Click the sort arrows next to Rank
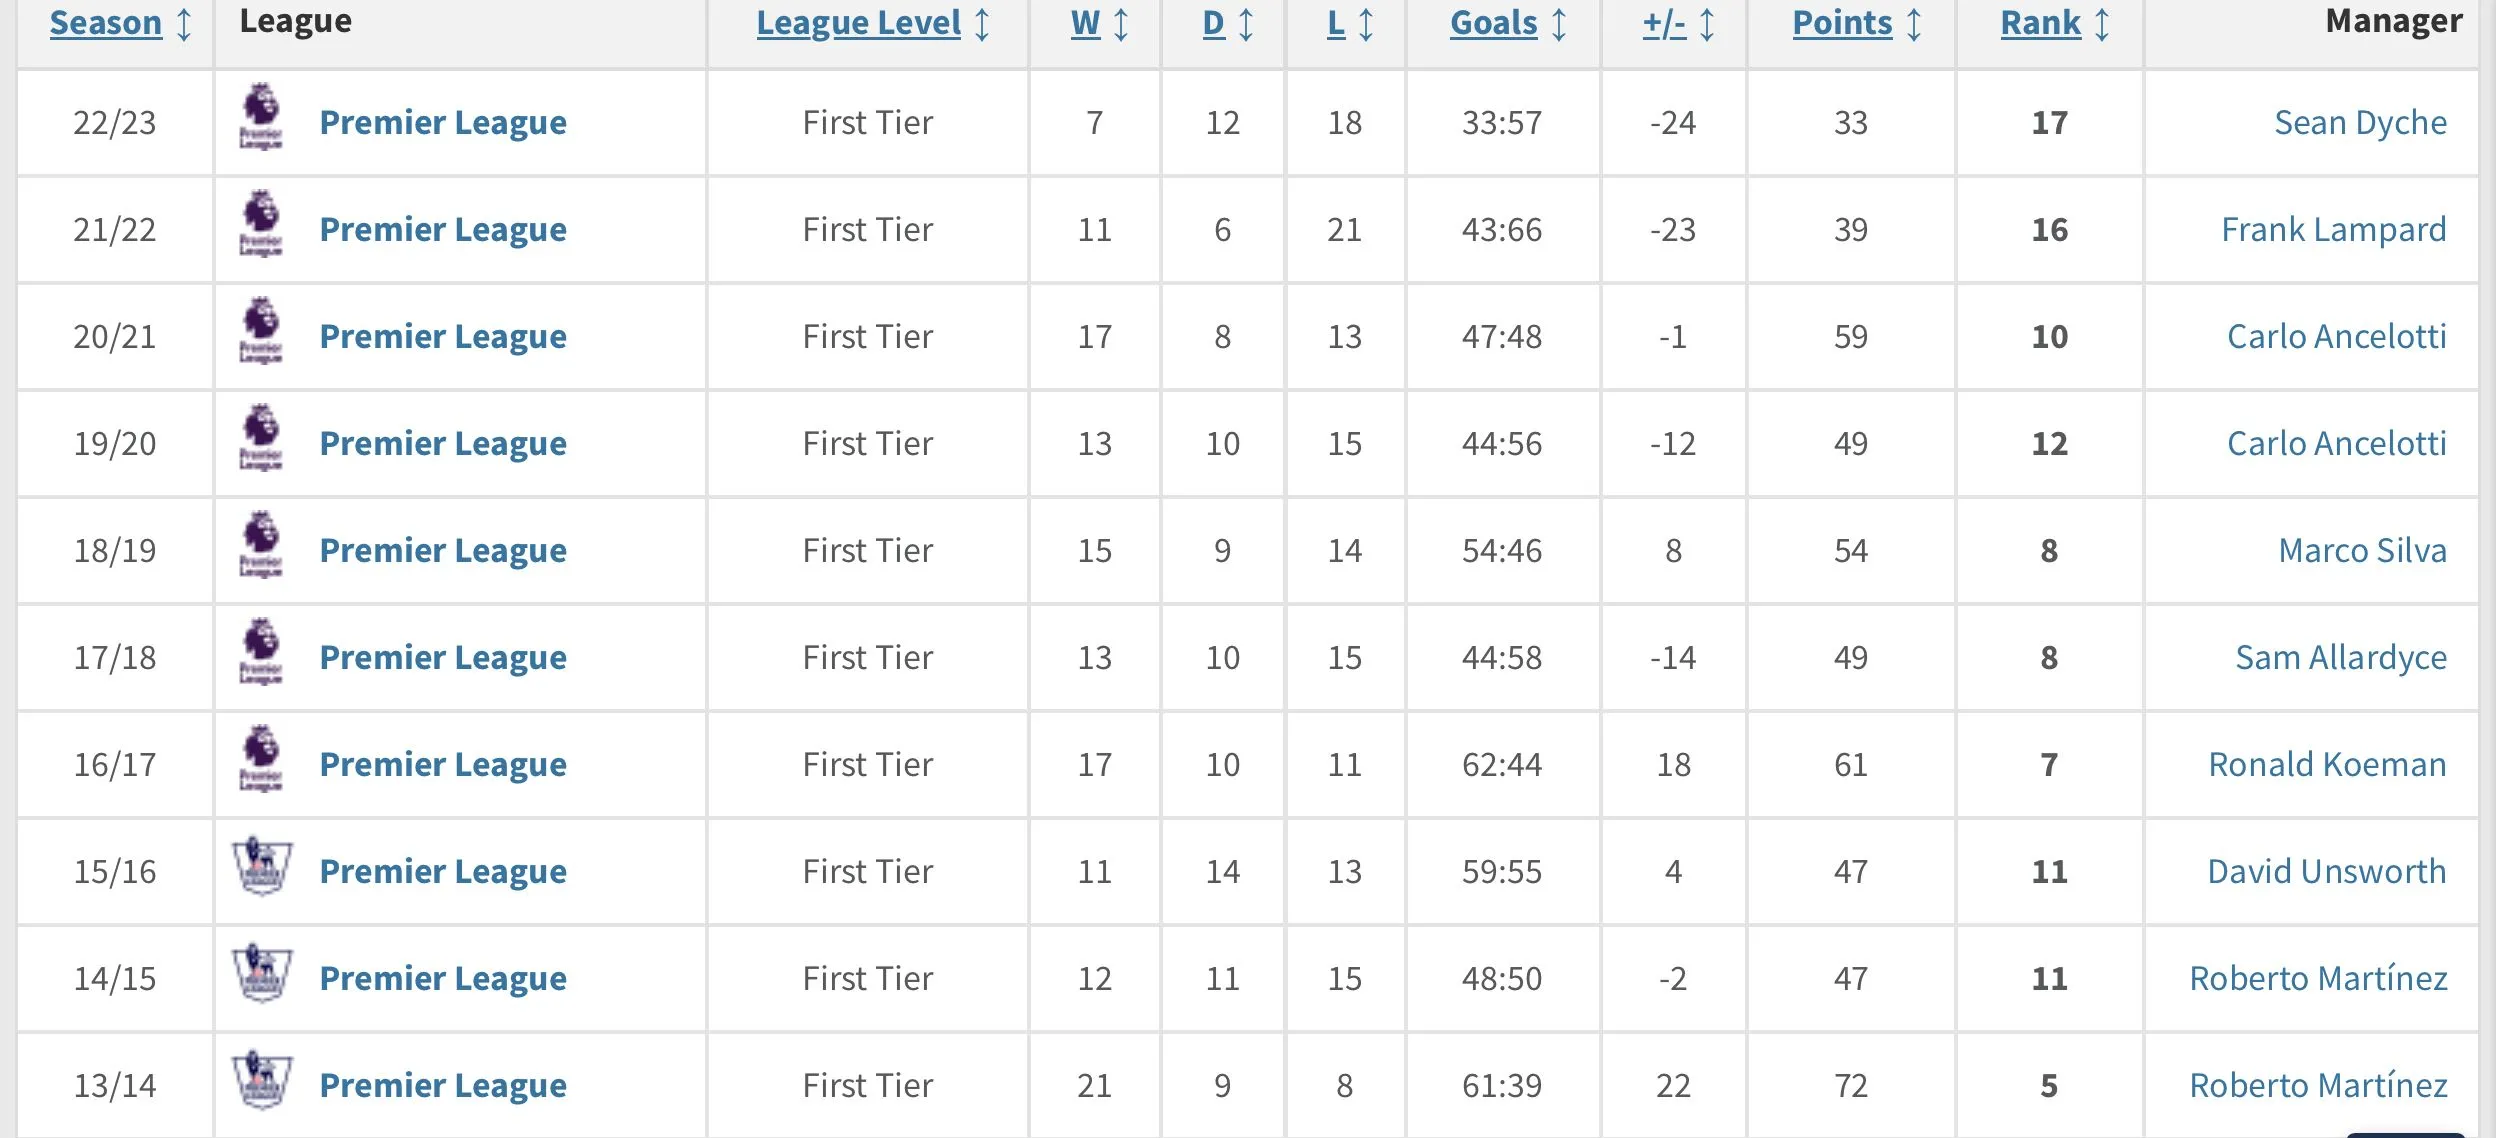This screenshot has height=1138, width=2496. point(2102,23)
